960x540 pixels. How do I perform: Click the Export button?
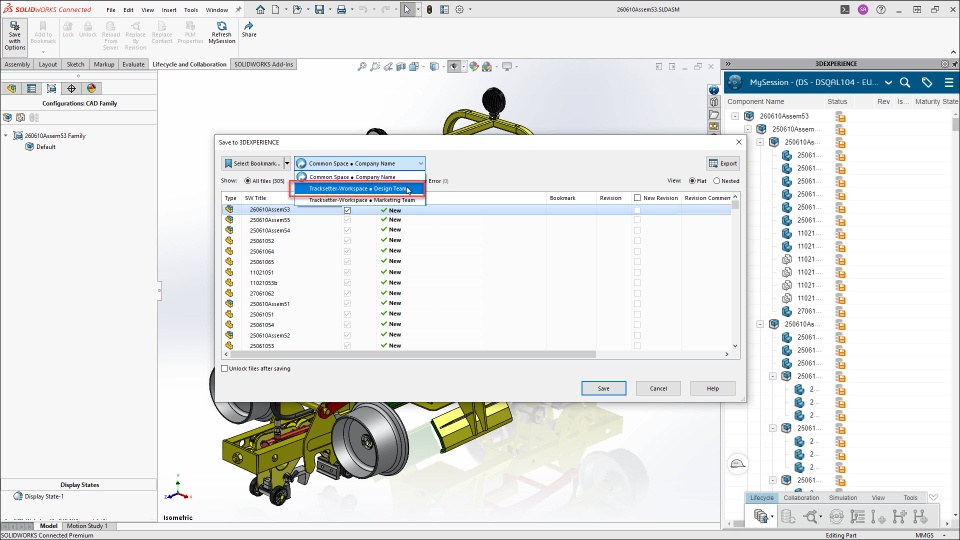tap(722, 163)
